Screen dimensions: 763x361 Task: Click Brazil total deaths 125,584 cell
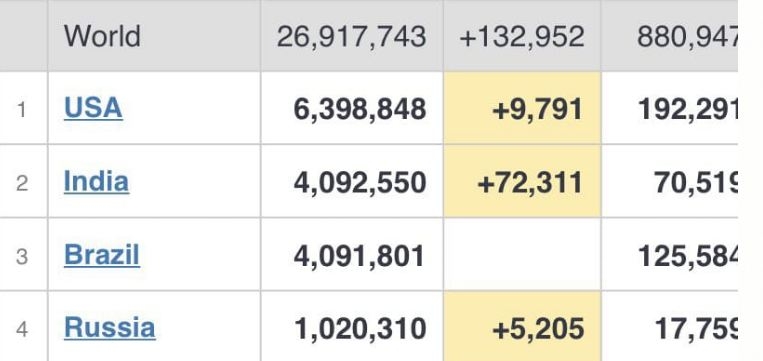tap(670, 254)
